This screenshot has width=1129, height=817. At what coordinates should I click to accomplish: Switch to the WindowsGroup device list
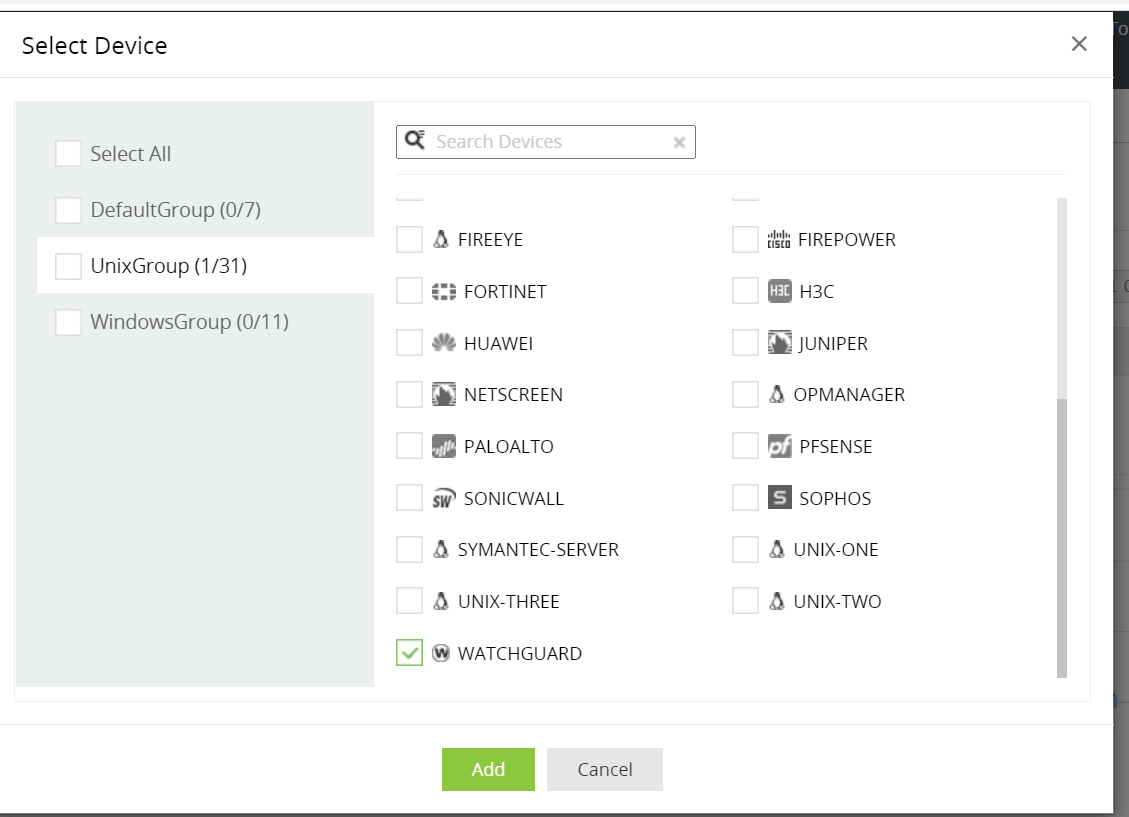(189, 322)
